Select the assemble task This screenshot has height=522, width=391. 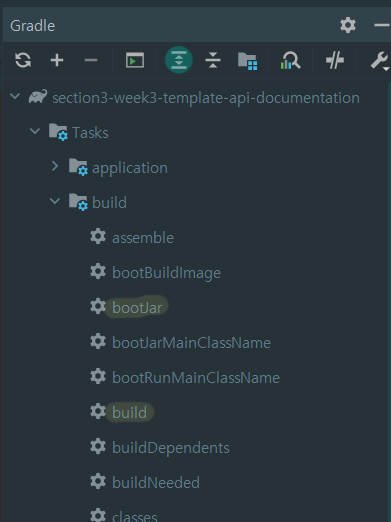click(x=143, y=237)
